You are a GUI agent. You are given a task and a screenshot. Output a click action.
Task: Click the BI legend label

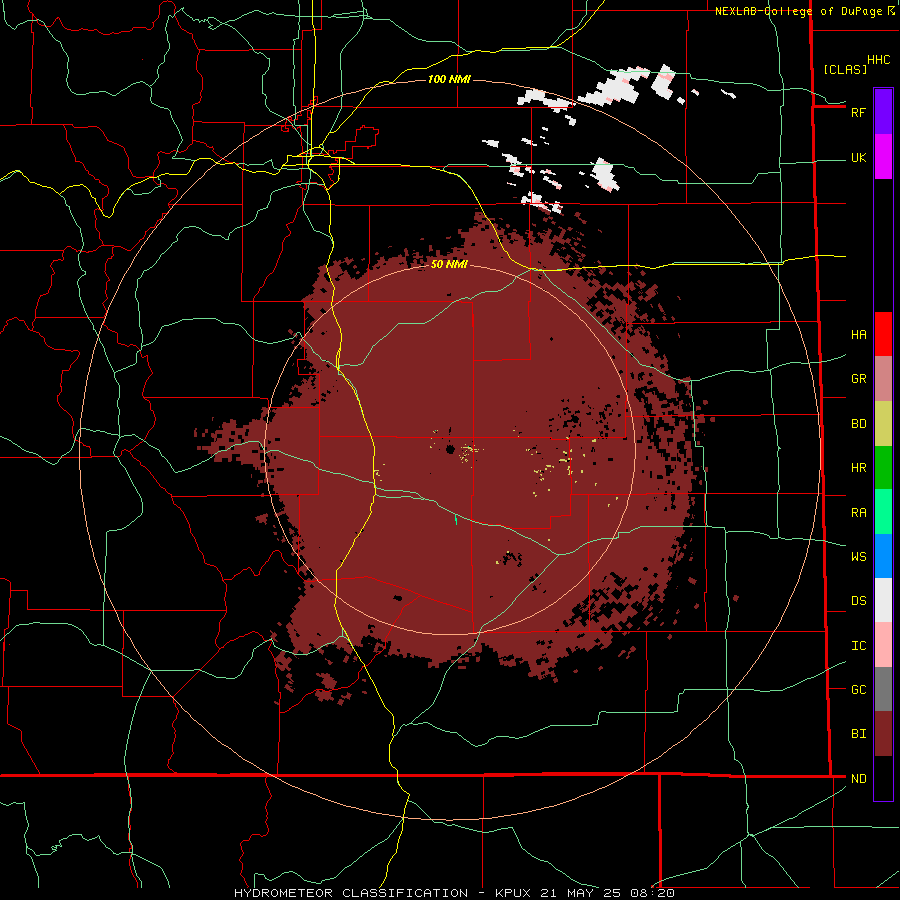pyautogui.click(x=858, y=734)
